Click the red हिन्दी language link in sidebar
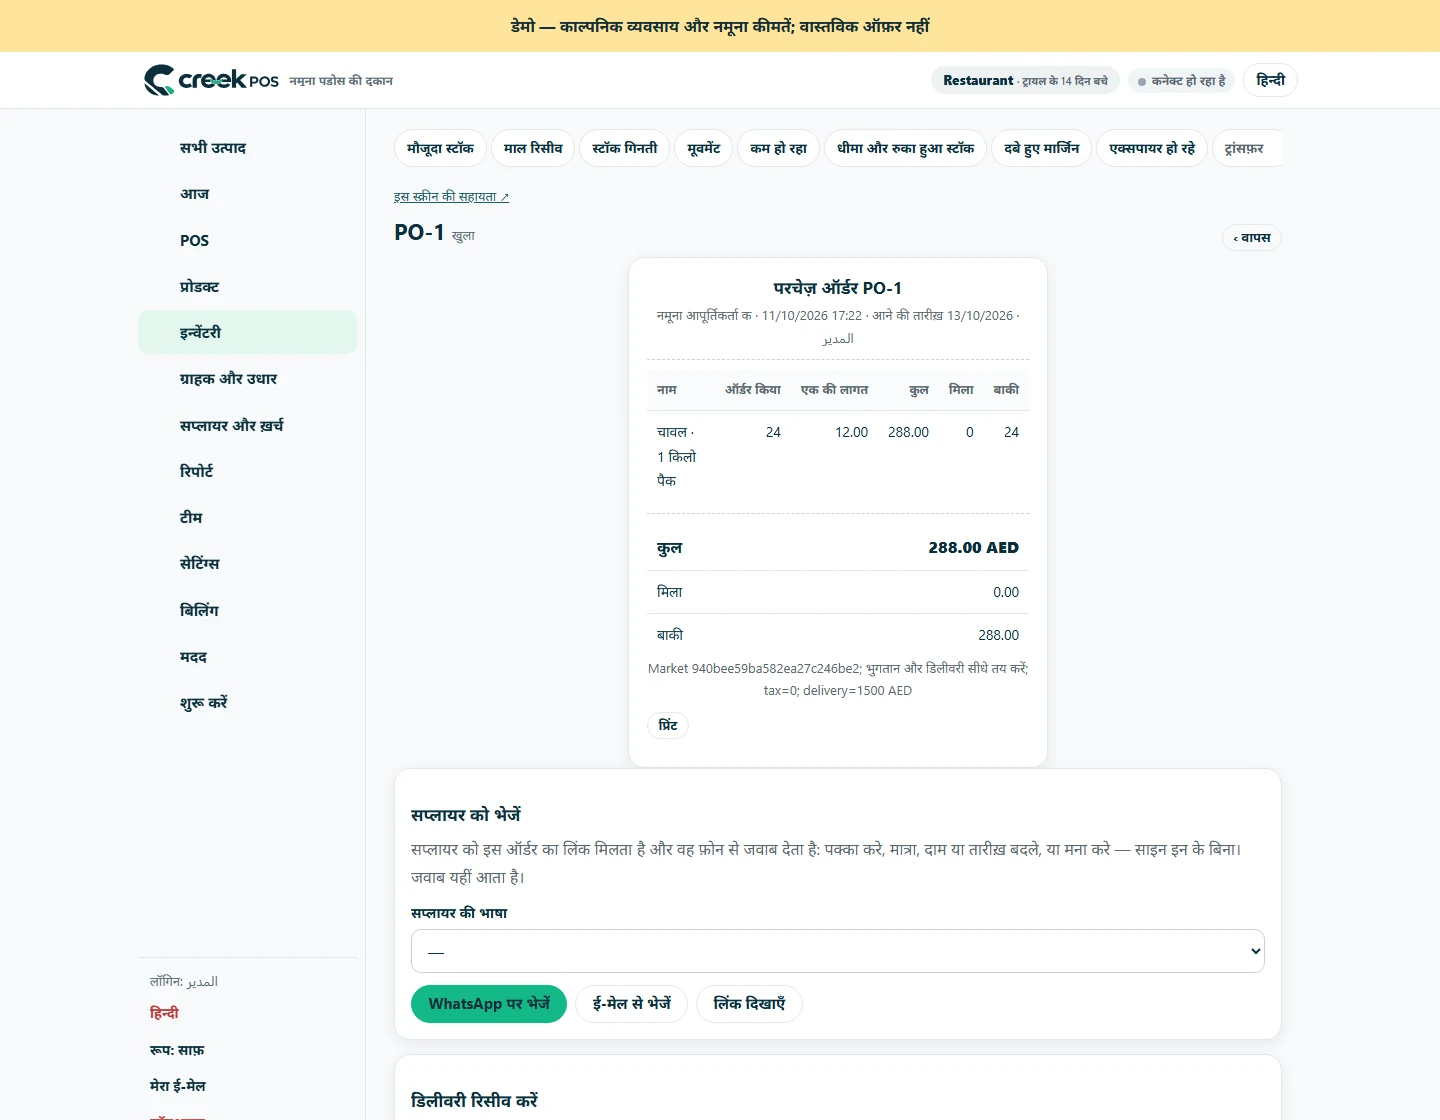Screen dimensions: 1440x1120 (x=164, y=1013)
